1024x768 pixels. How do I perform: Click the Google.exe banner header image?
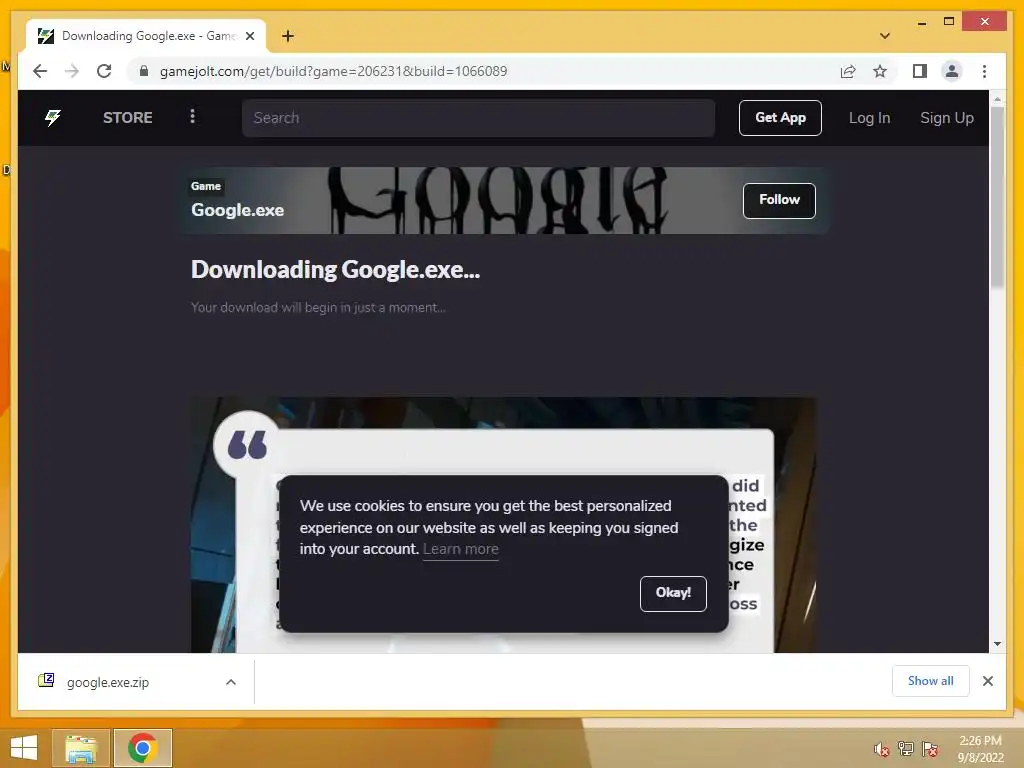[x=503, y=200]
